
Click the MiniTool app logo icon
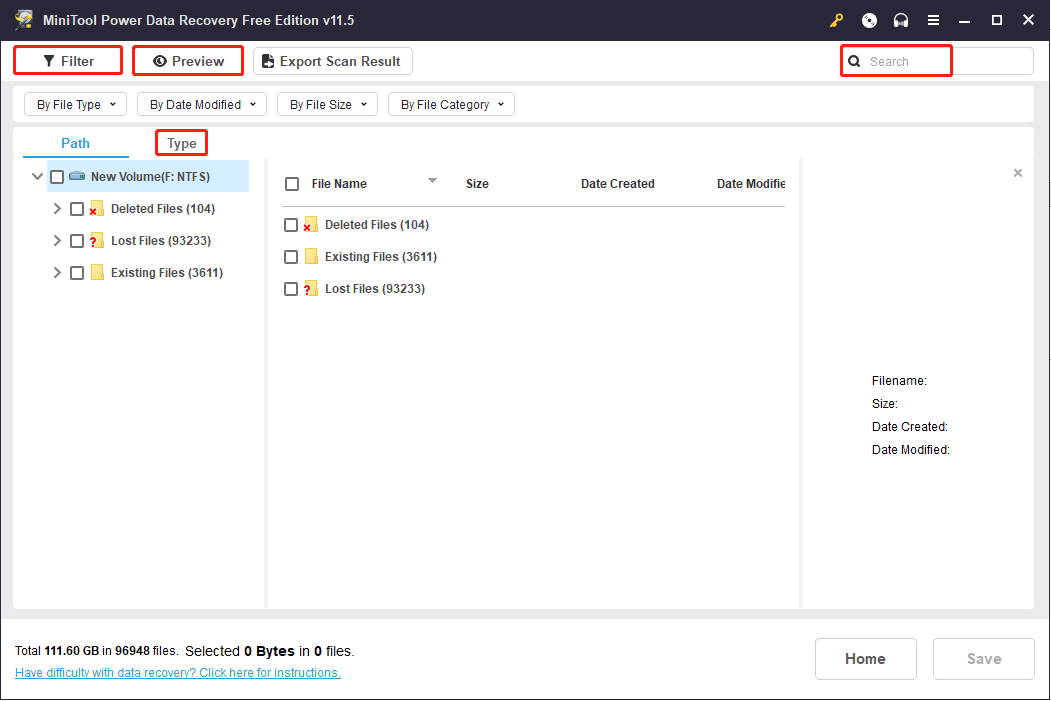coord(24,19)
